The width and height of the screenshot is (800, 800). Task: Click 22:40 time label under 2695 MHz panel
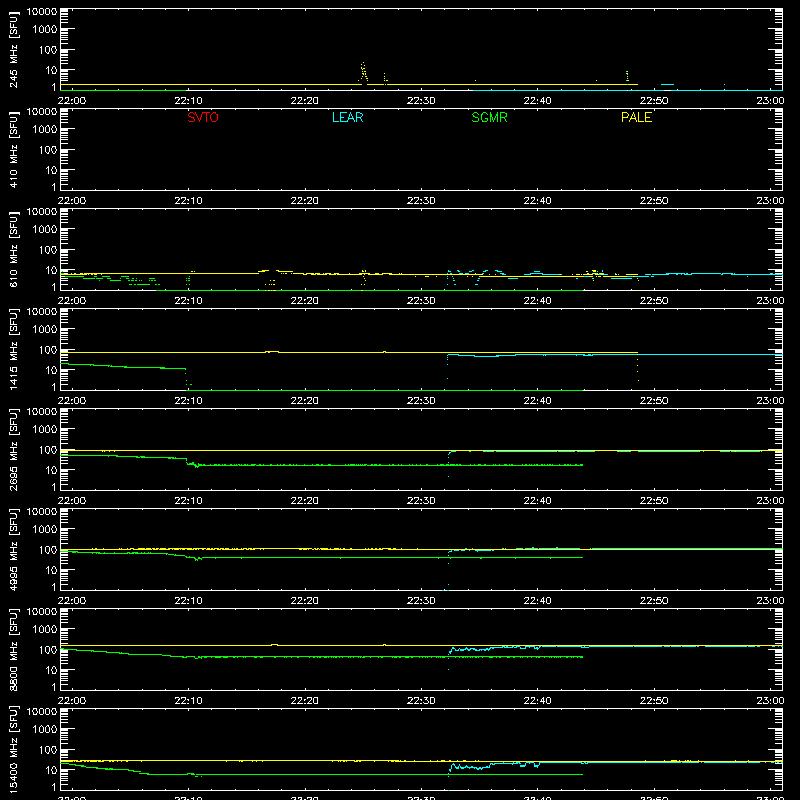coord(537,501)
